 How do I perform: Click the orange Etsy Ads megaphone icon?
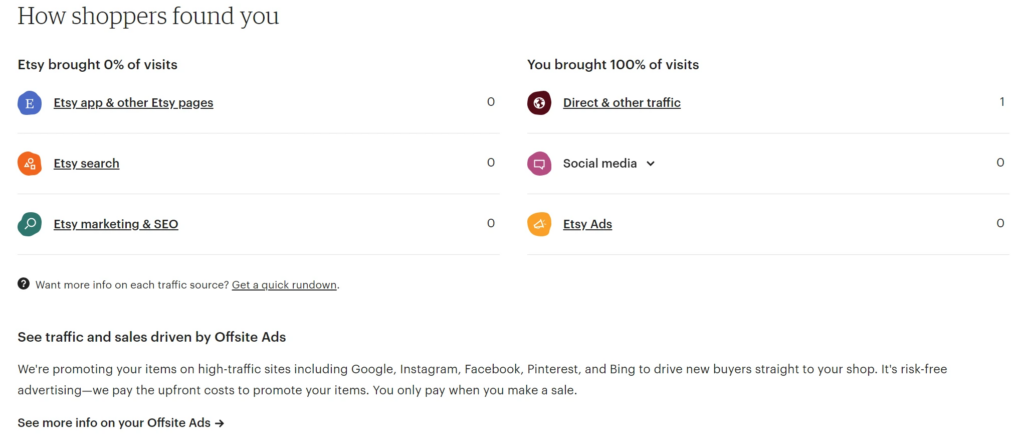pos(539,224)
